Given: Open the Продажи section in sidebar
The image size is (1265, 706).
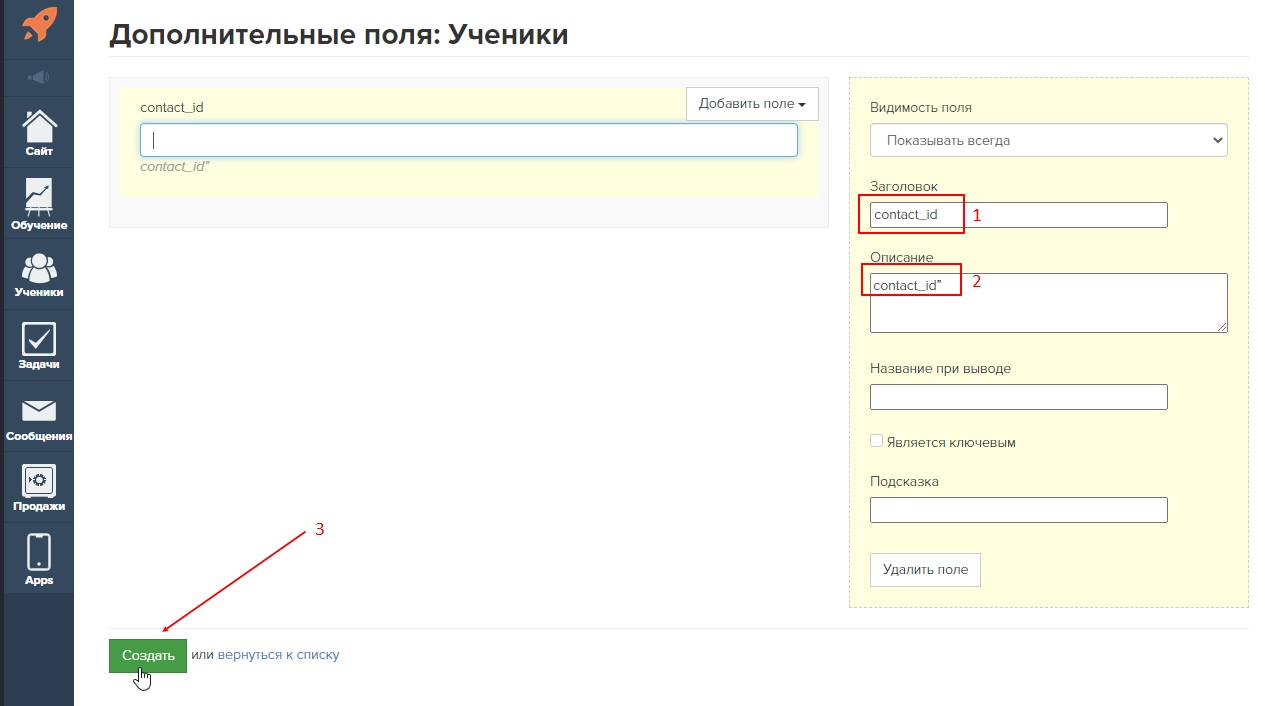Looking at the screenshot, I should click(39, 489).
